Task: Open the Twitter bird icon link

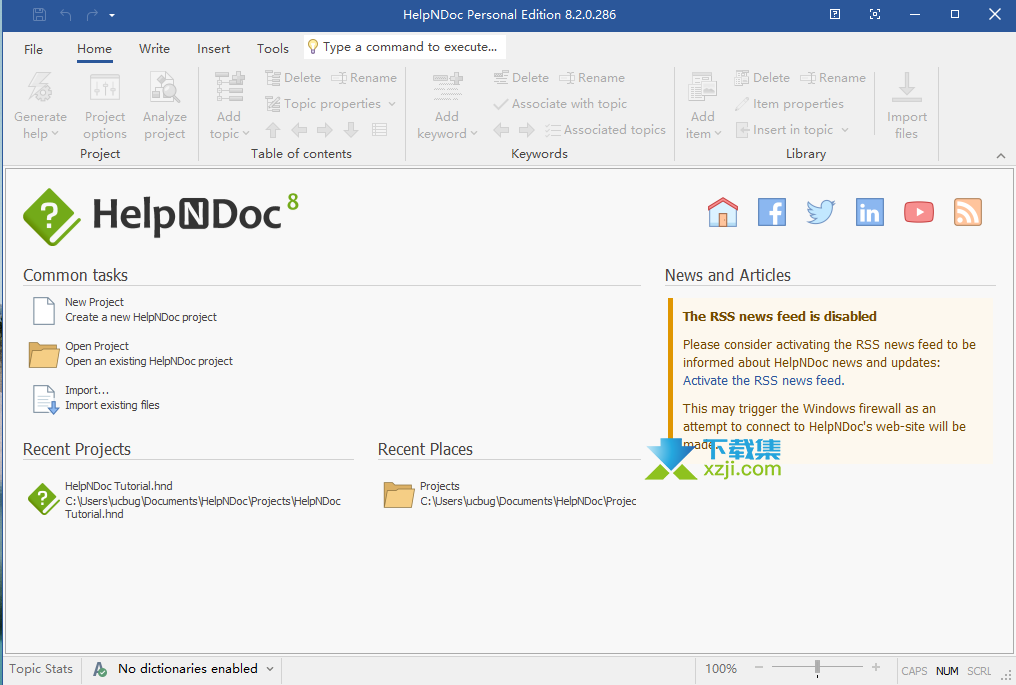Action: 820,212
